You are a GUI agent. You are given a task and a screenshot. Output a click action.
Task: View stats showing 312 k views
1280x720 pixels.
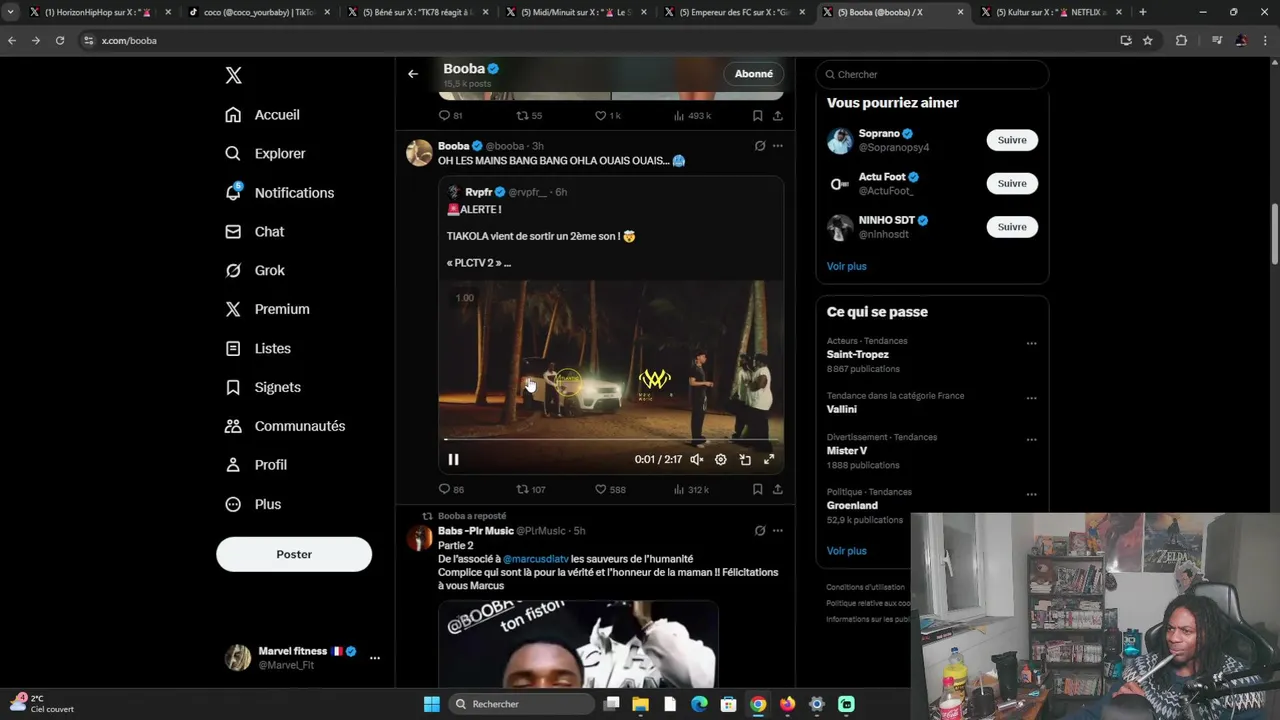[x=691, y=489]
